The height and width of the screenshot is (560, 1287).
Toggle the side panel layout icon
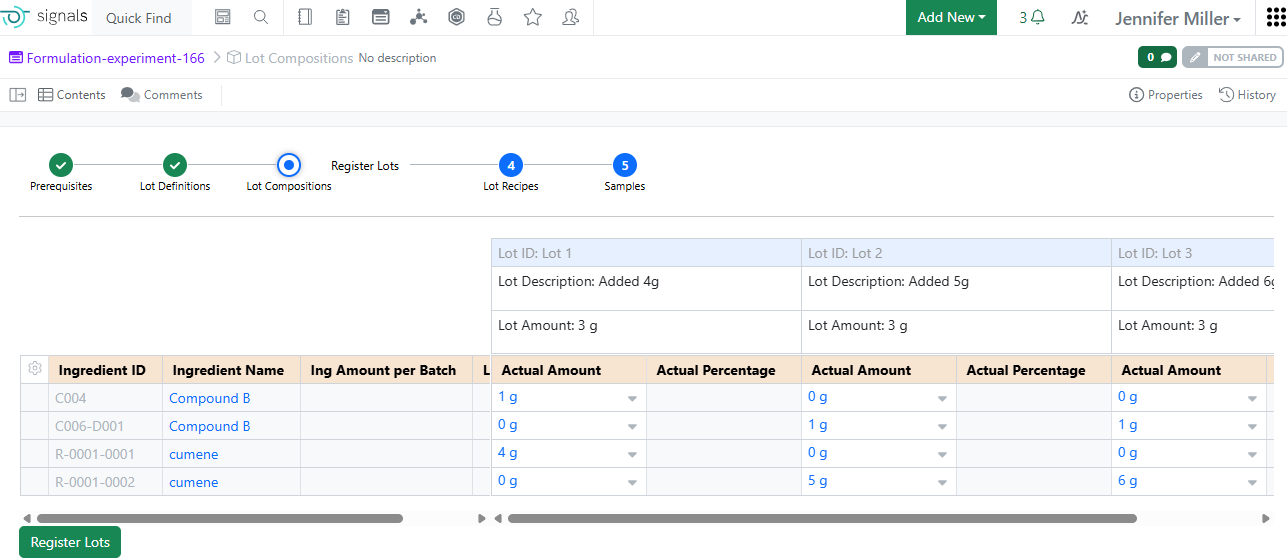point(18,95)
